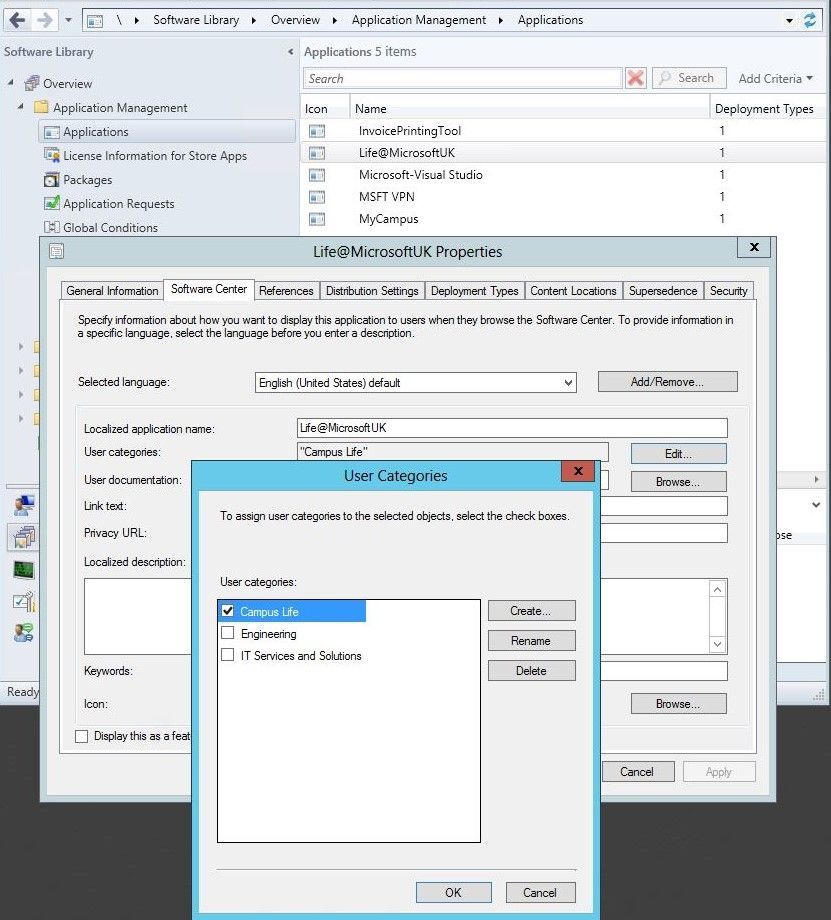Uncheck the Campus Life category
The image size is (831, 920).
(x=228, y=611)
